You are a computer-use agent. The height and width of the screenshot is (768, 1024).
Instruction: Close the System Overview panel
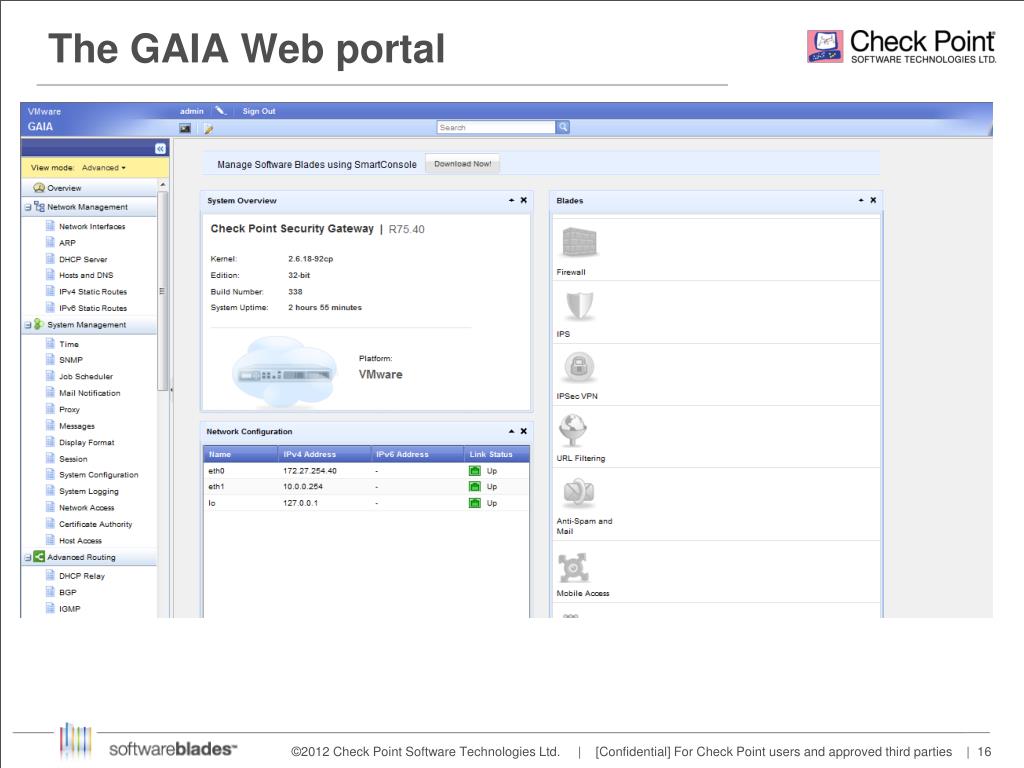[524, 200]
